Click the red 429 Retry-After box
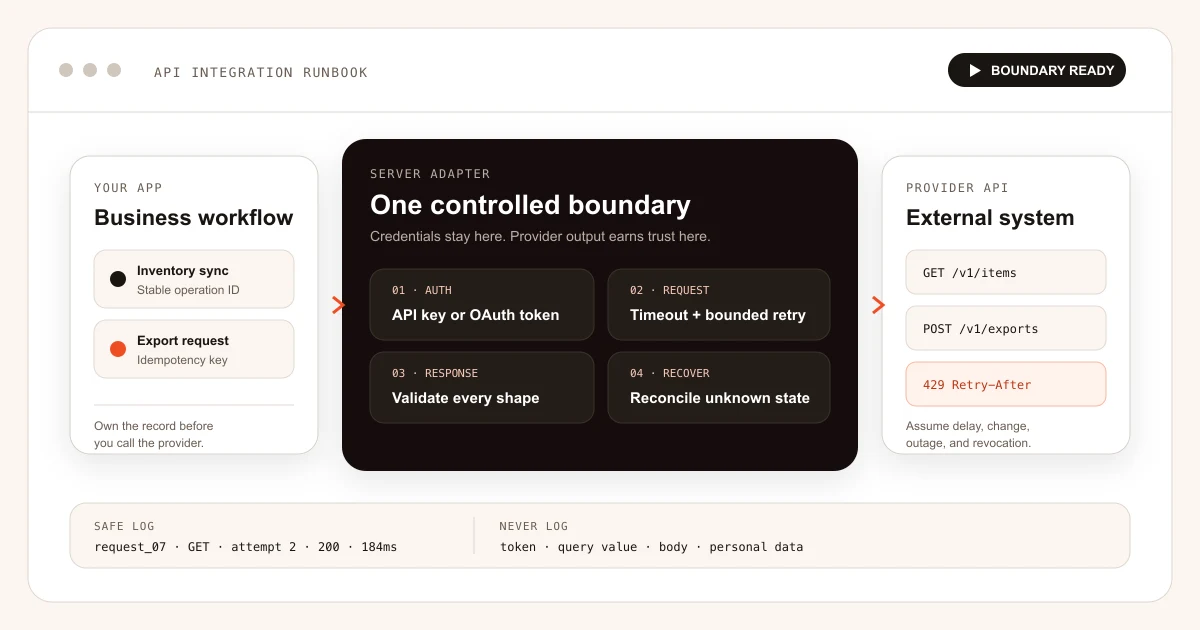The width and height of the screenshot is (1200, 630). [x=1006, y=384]
